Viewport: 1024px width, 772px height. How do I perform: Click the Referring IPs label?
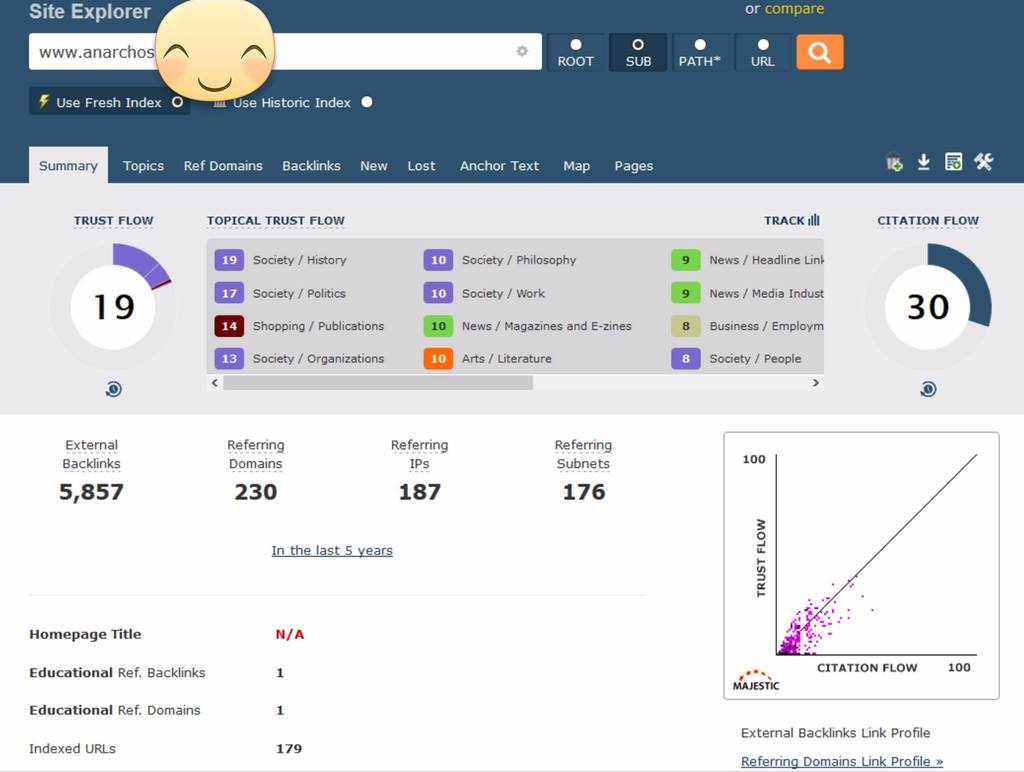point(419,454)
